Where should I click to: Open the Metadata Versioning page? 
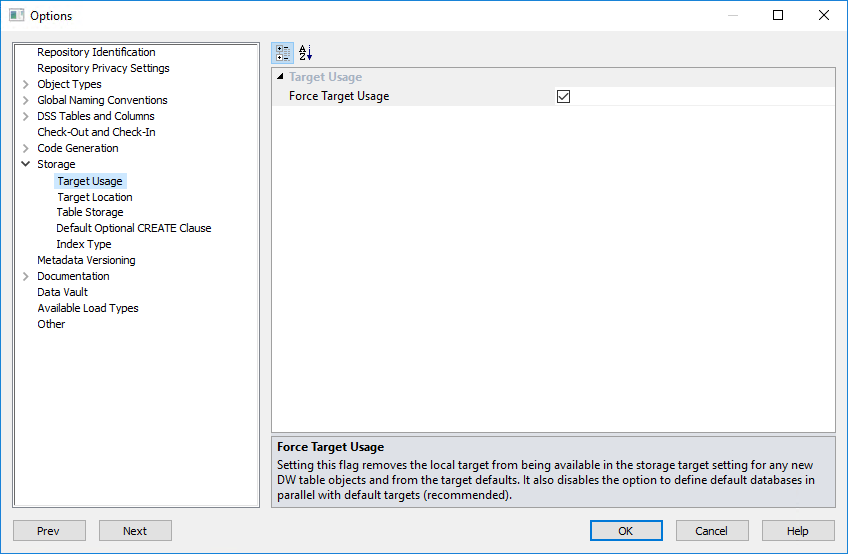[x=86, y=260]
